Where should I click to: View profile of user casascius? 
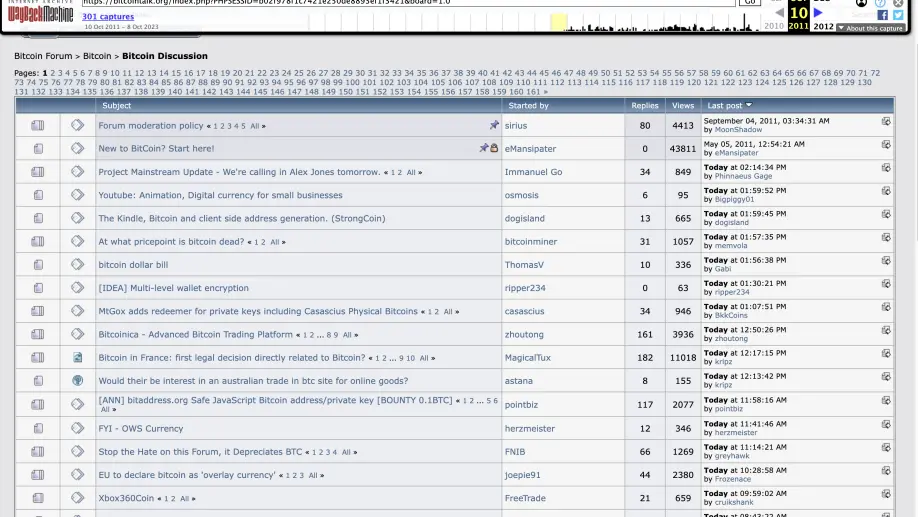click(524, 311)
